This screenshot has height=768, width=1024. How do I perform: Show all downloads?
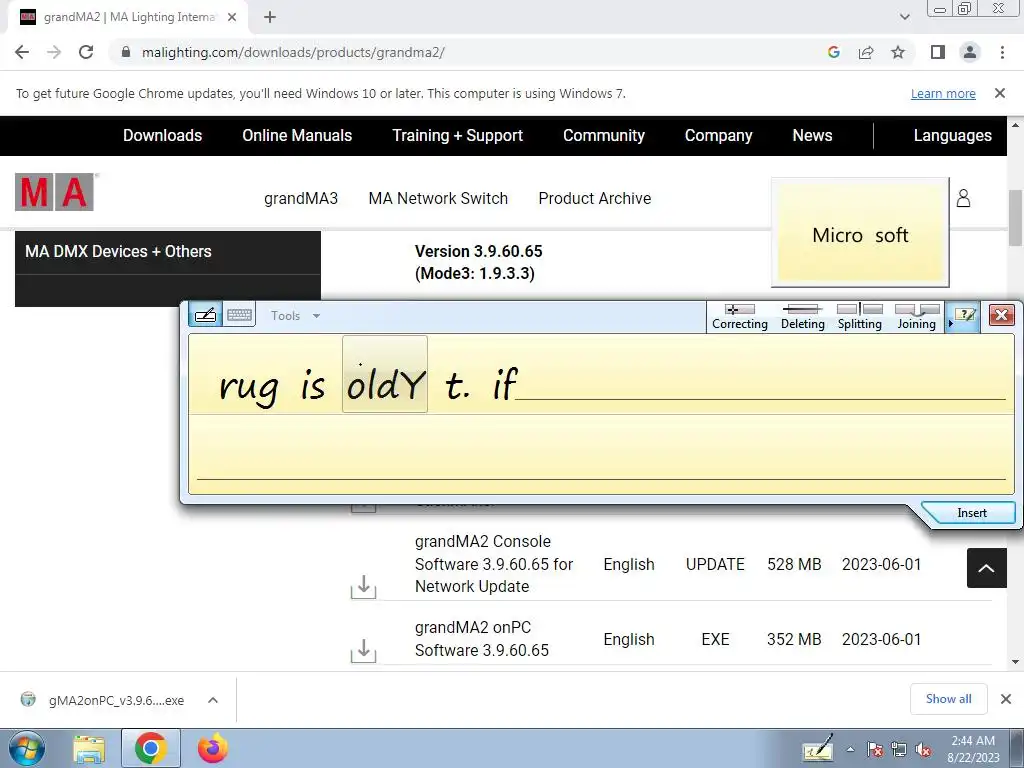point(948,699)
